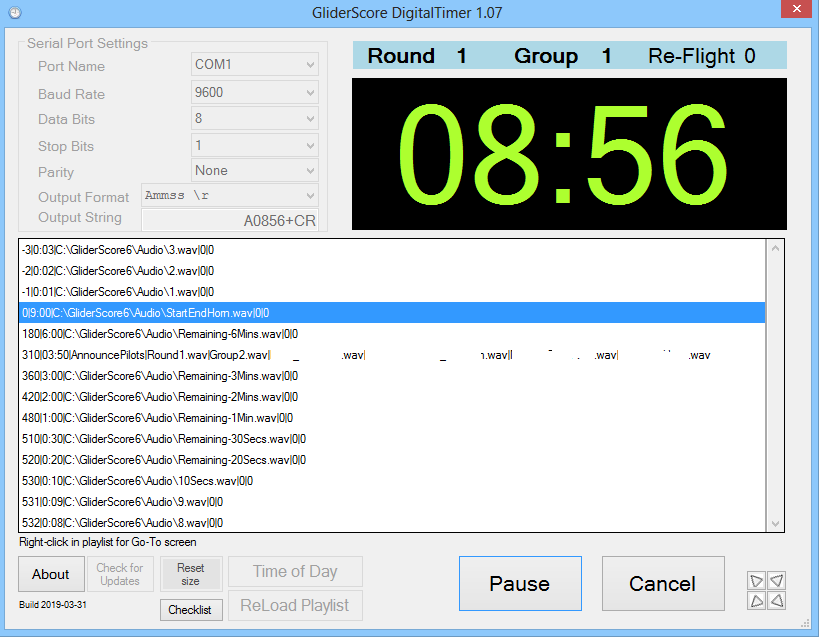Pause the running timer

click(520, 583)
